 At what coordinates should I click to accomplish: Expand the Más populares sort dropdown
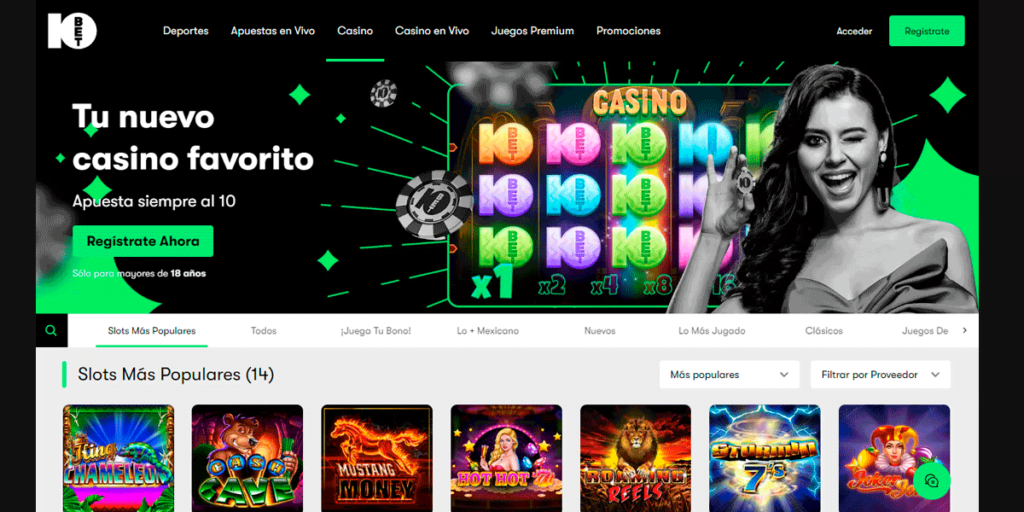(x=729, y=375)
